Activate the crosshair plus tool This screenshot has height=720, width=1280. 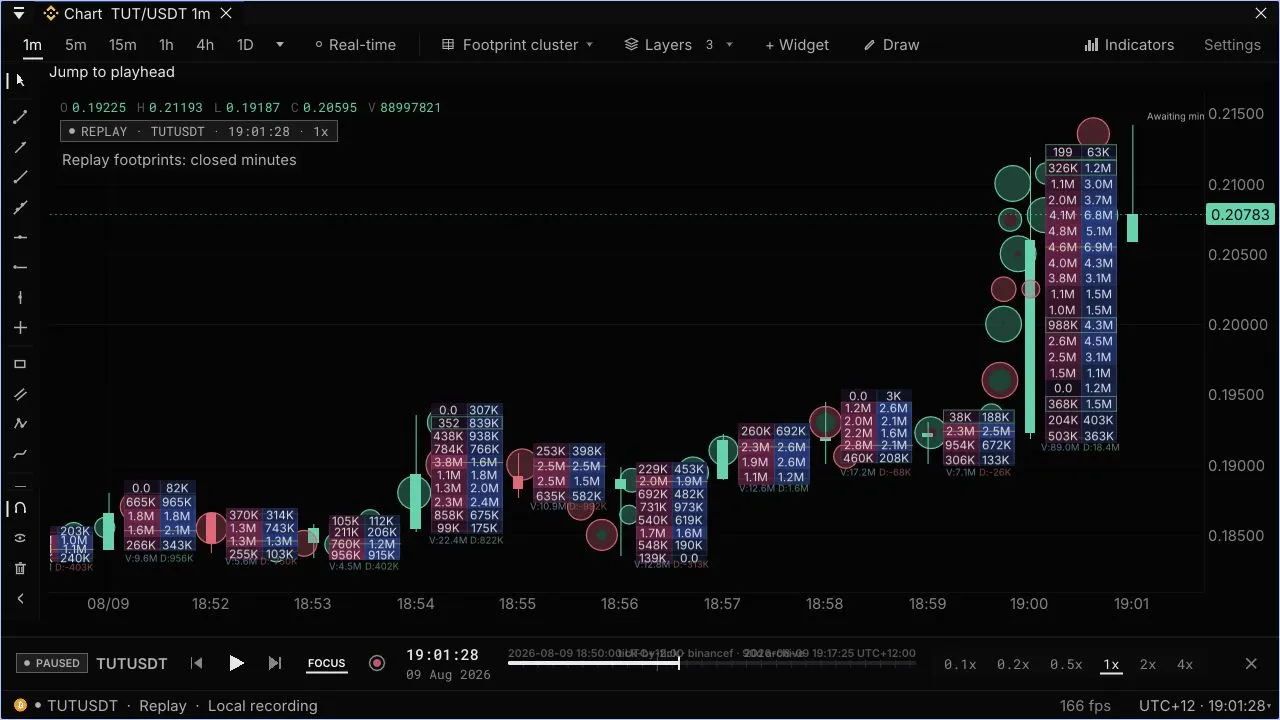tap(20, 327)
